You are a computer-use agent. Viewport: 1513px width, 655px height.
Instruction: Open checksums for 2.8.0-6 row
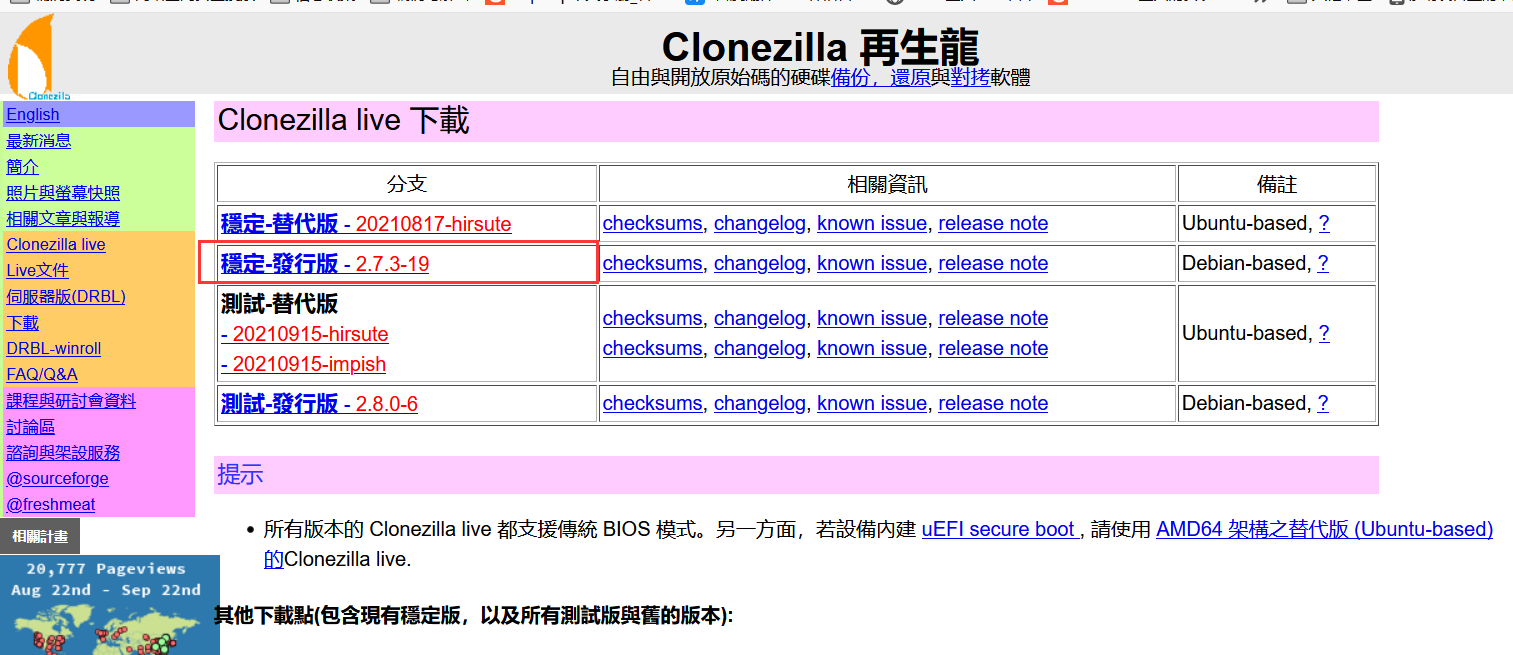tap(652, 404)
